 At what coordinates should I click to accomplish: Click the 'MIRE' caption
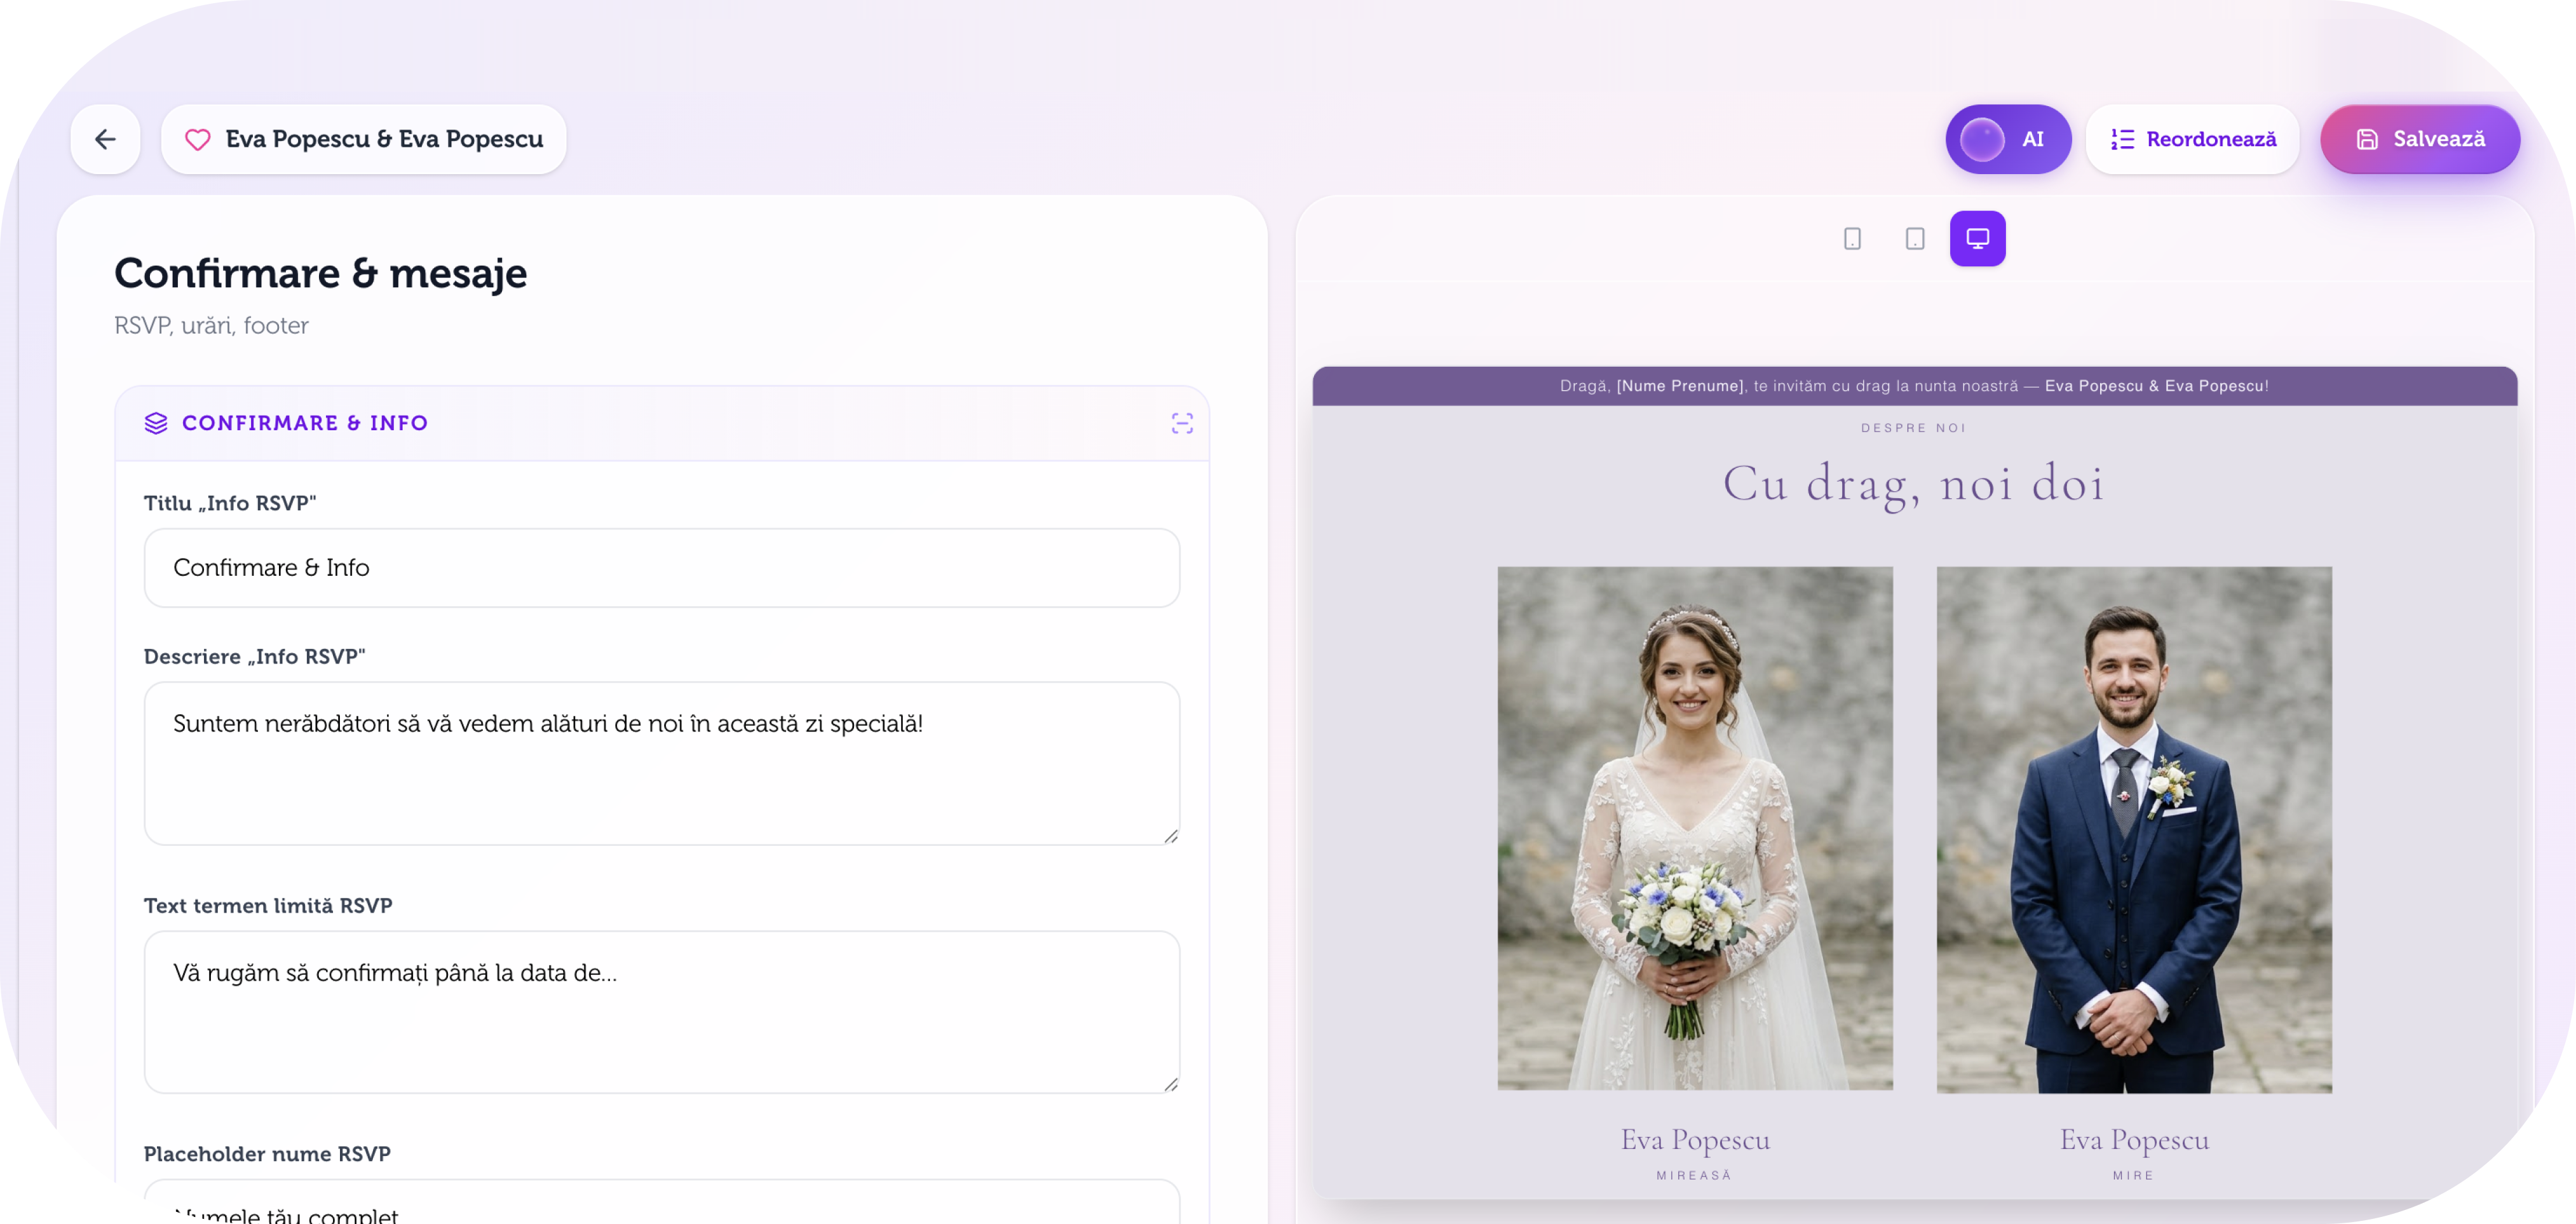(x=2134, y=1175)
